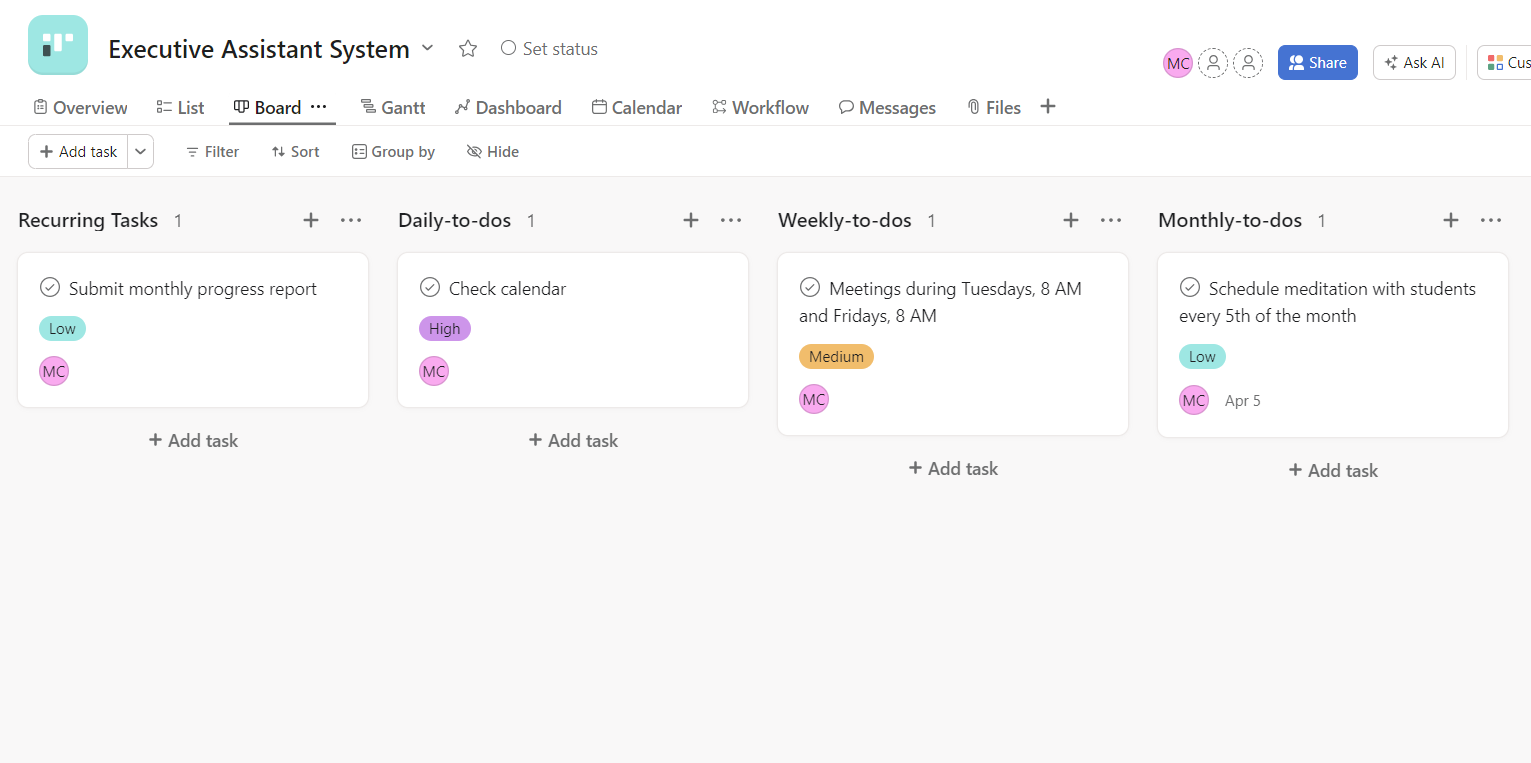Screen dimensions: 1531x763
Task: Click plus icon in Weekly-to-dos header
Action: pos(1071,220)
